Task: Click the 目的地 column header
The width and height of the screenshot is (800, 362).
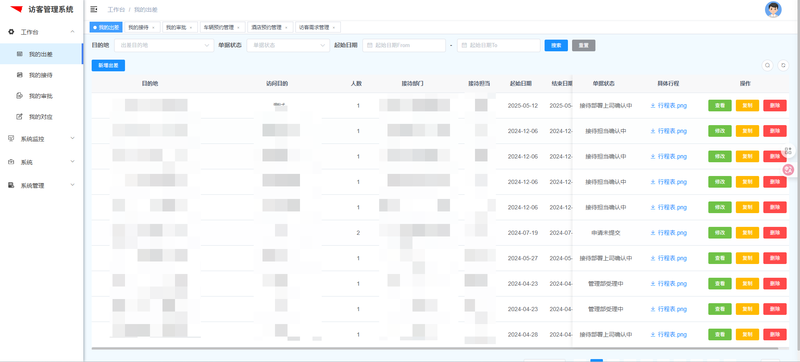Action: 150,84
